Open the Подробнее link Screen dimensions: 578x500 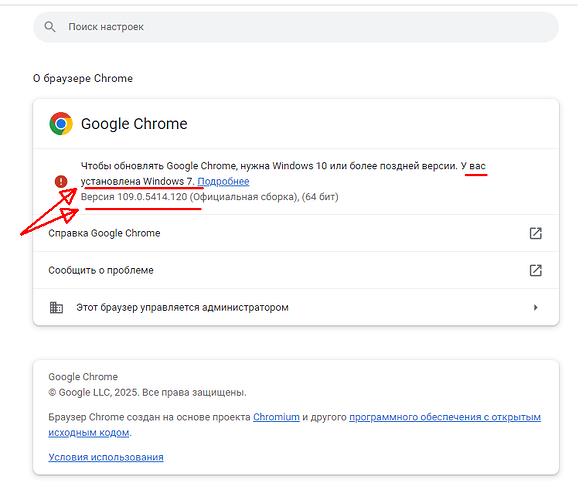(223, 181)
